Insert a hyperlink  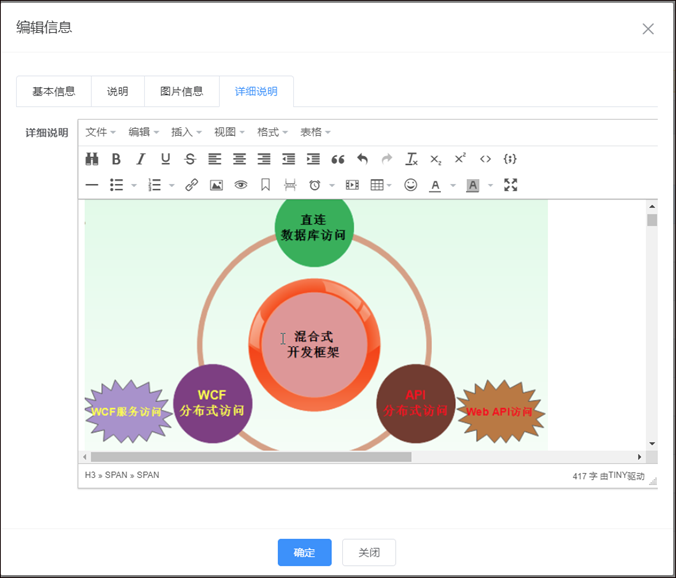pos(191,185)
